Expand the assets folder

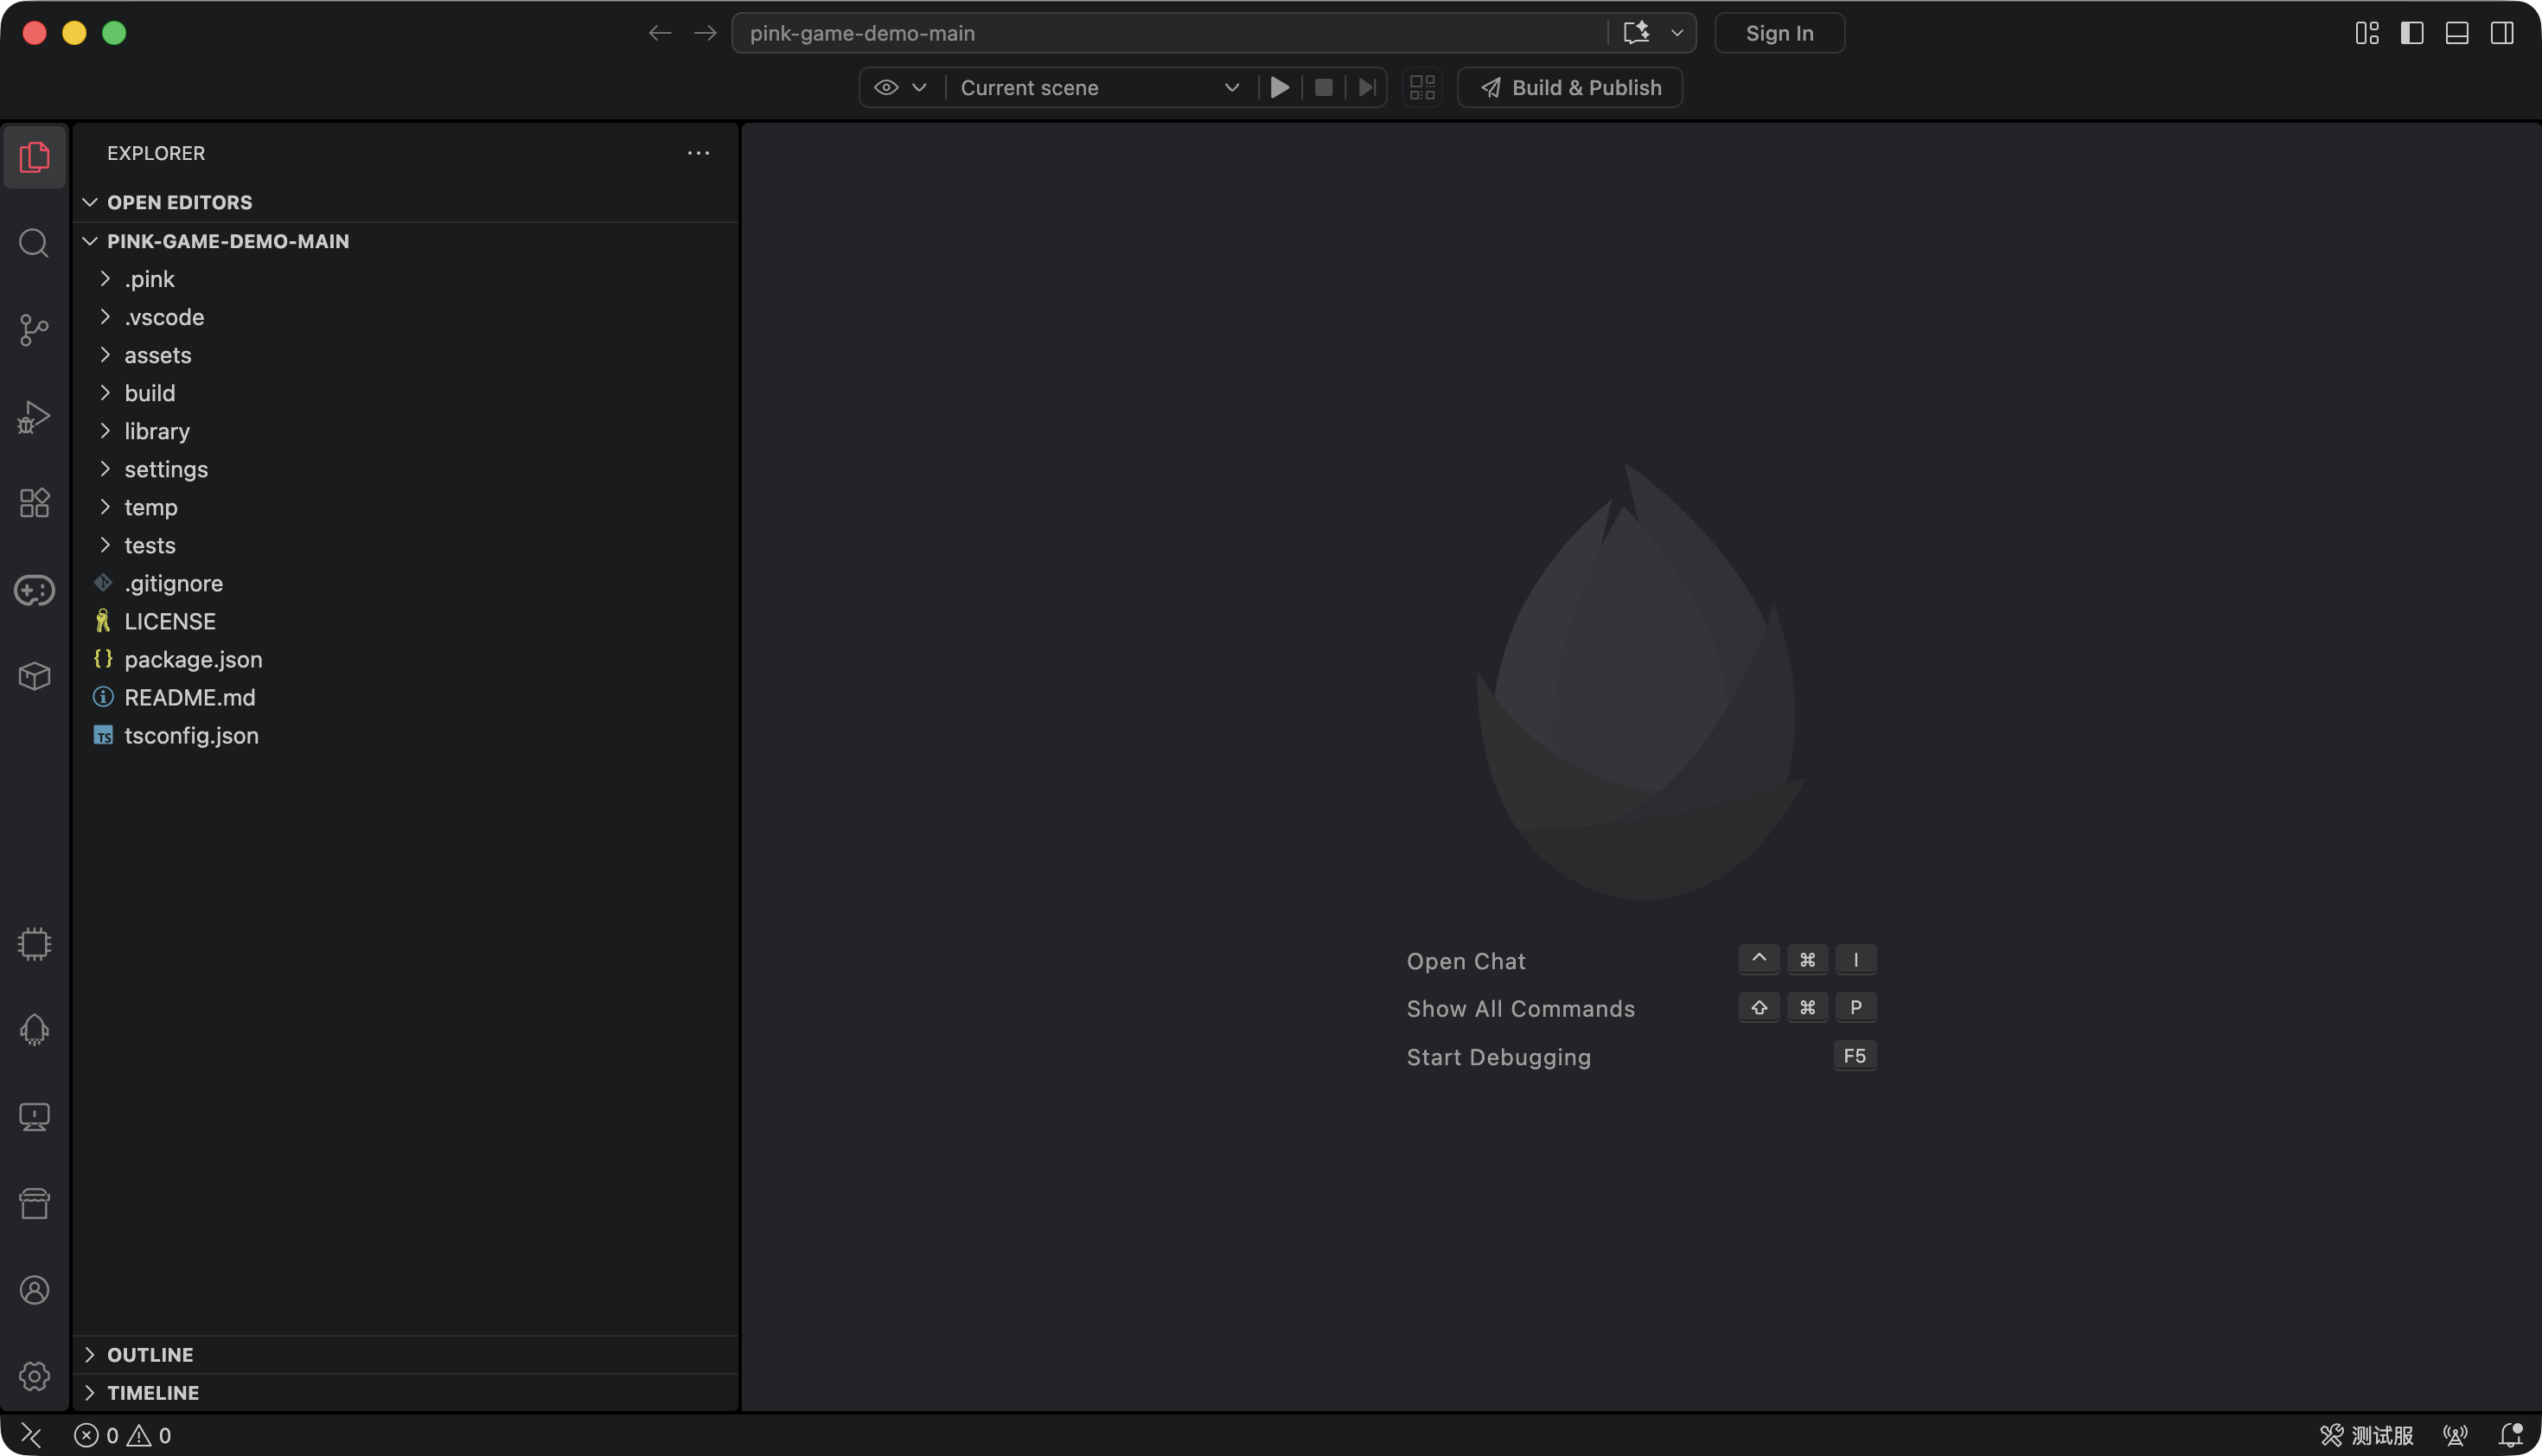click(x=406, y=355)
